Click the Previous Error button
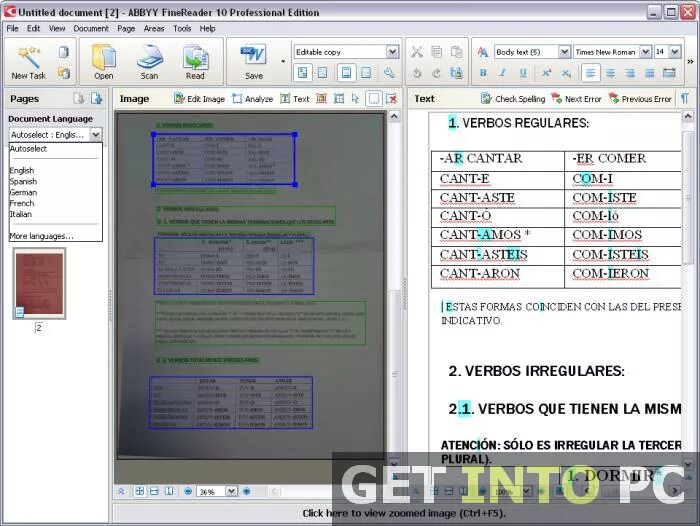 [640, 99]
